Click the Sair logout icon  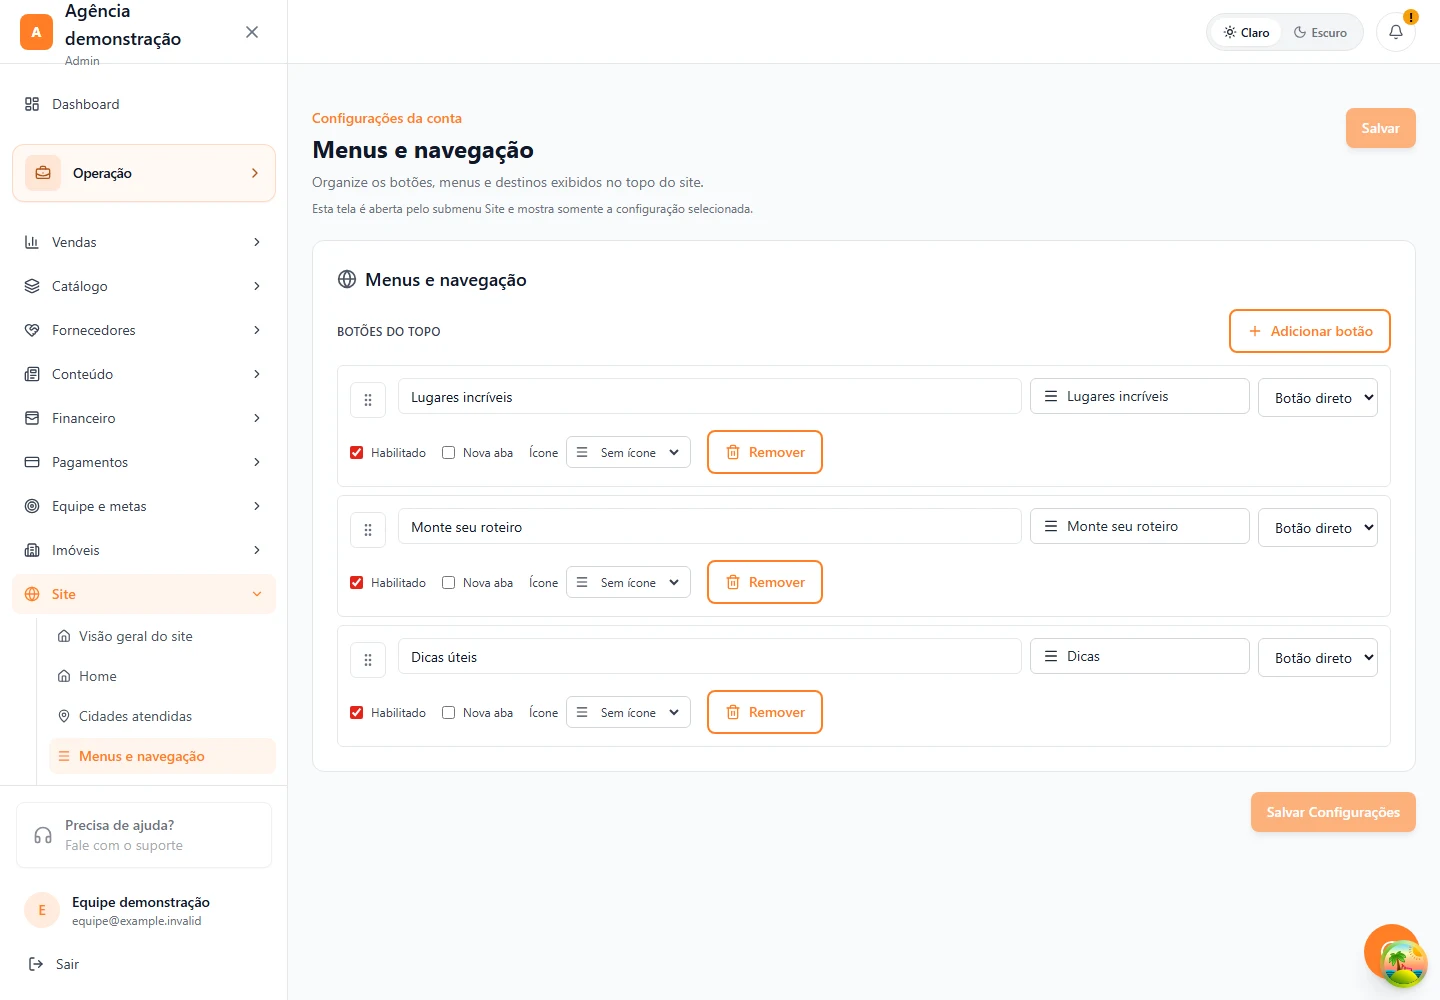(x=36, y=964)
